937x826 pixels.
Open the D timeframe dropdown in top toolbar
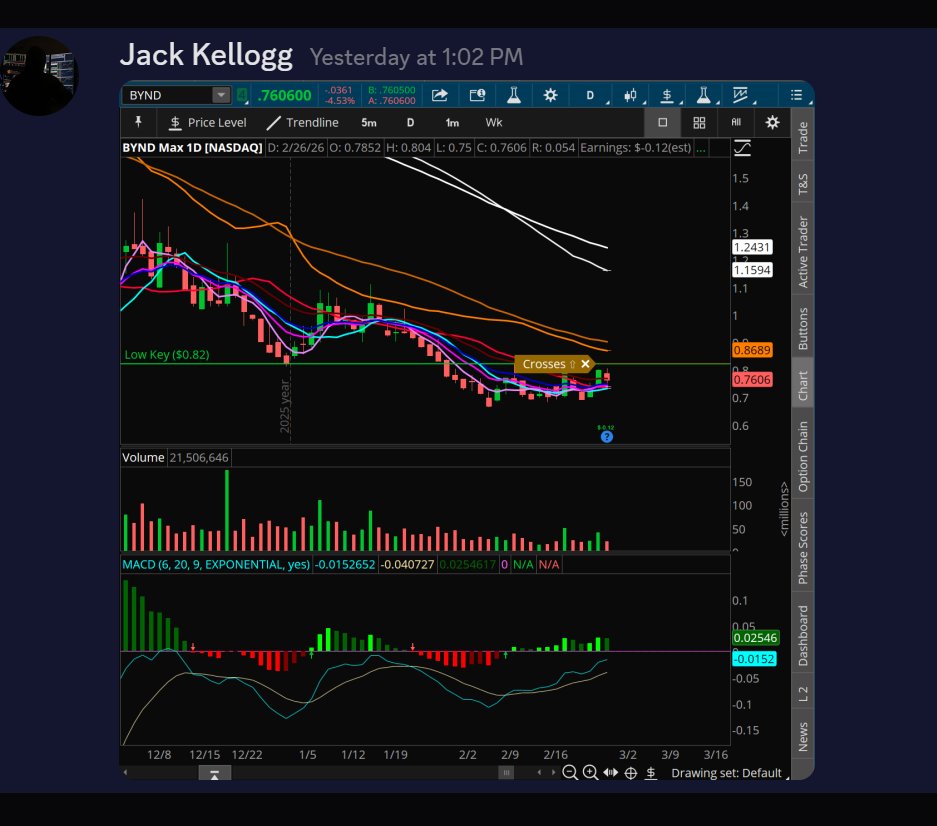pyautogui.click(x=591, y=96)
